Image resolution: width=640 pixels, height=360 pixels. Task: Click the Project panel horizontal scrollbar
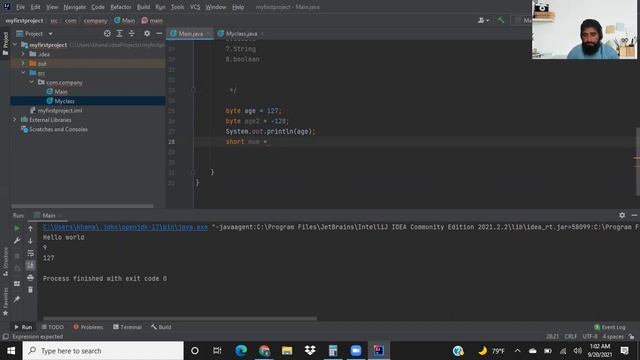coord(82,206)
